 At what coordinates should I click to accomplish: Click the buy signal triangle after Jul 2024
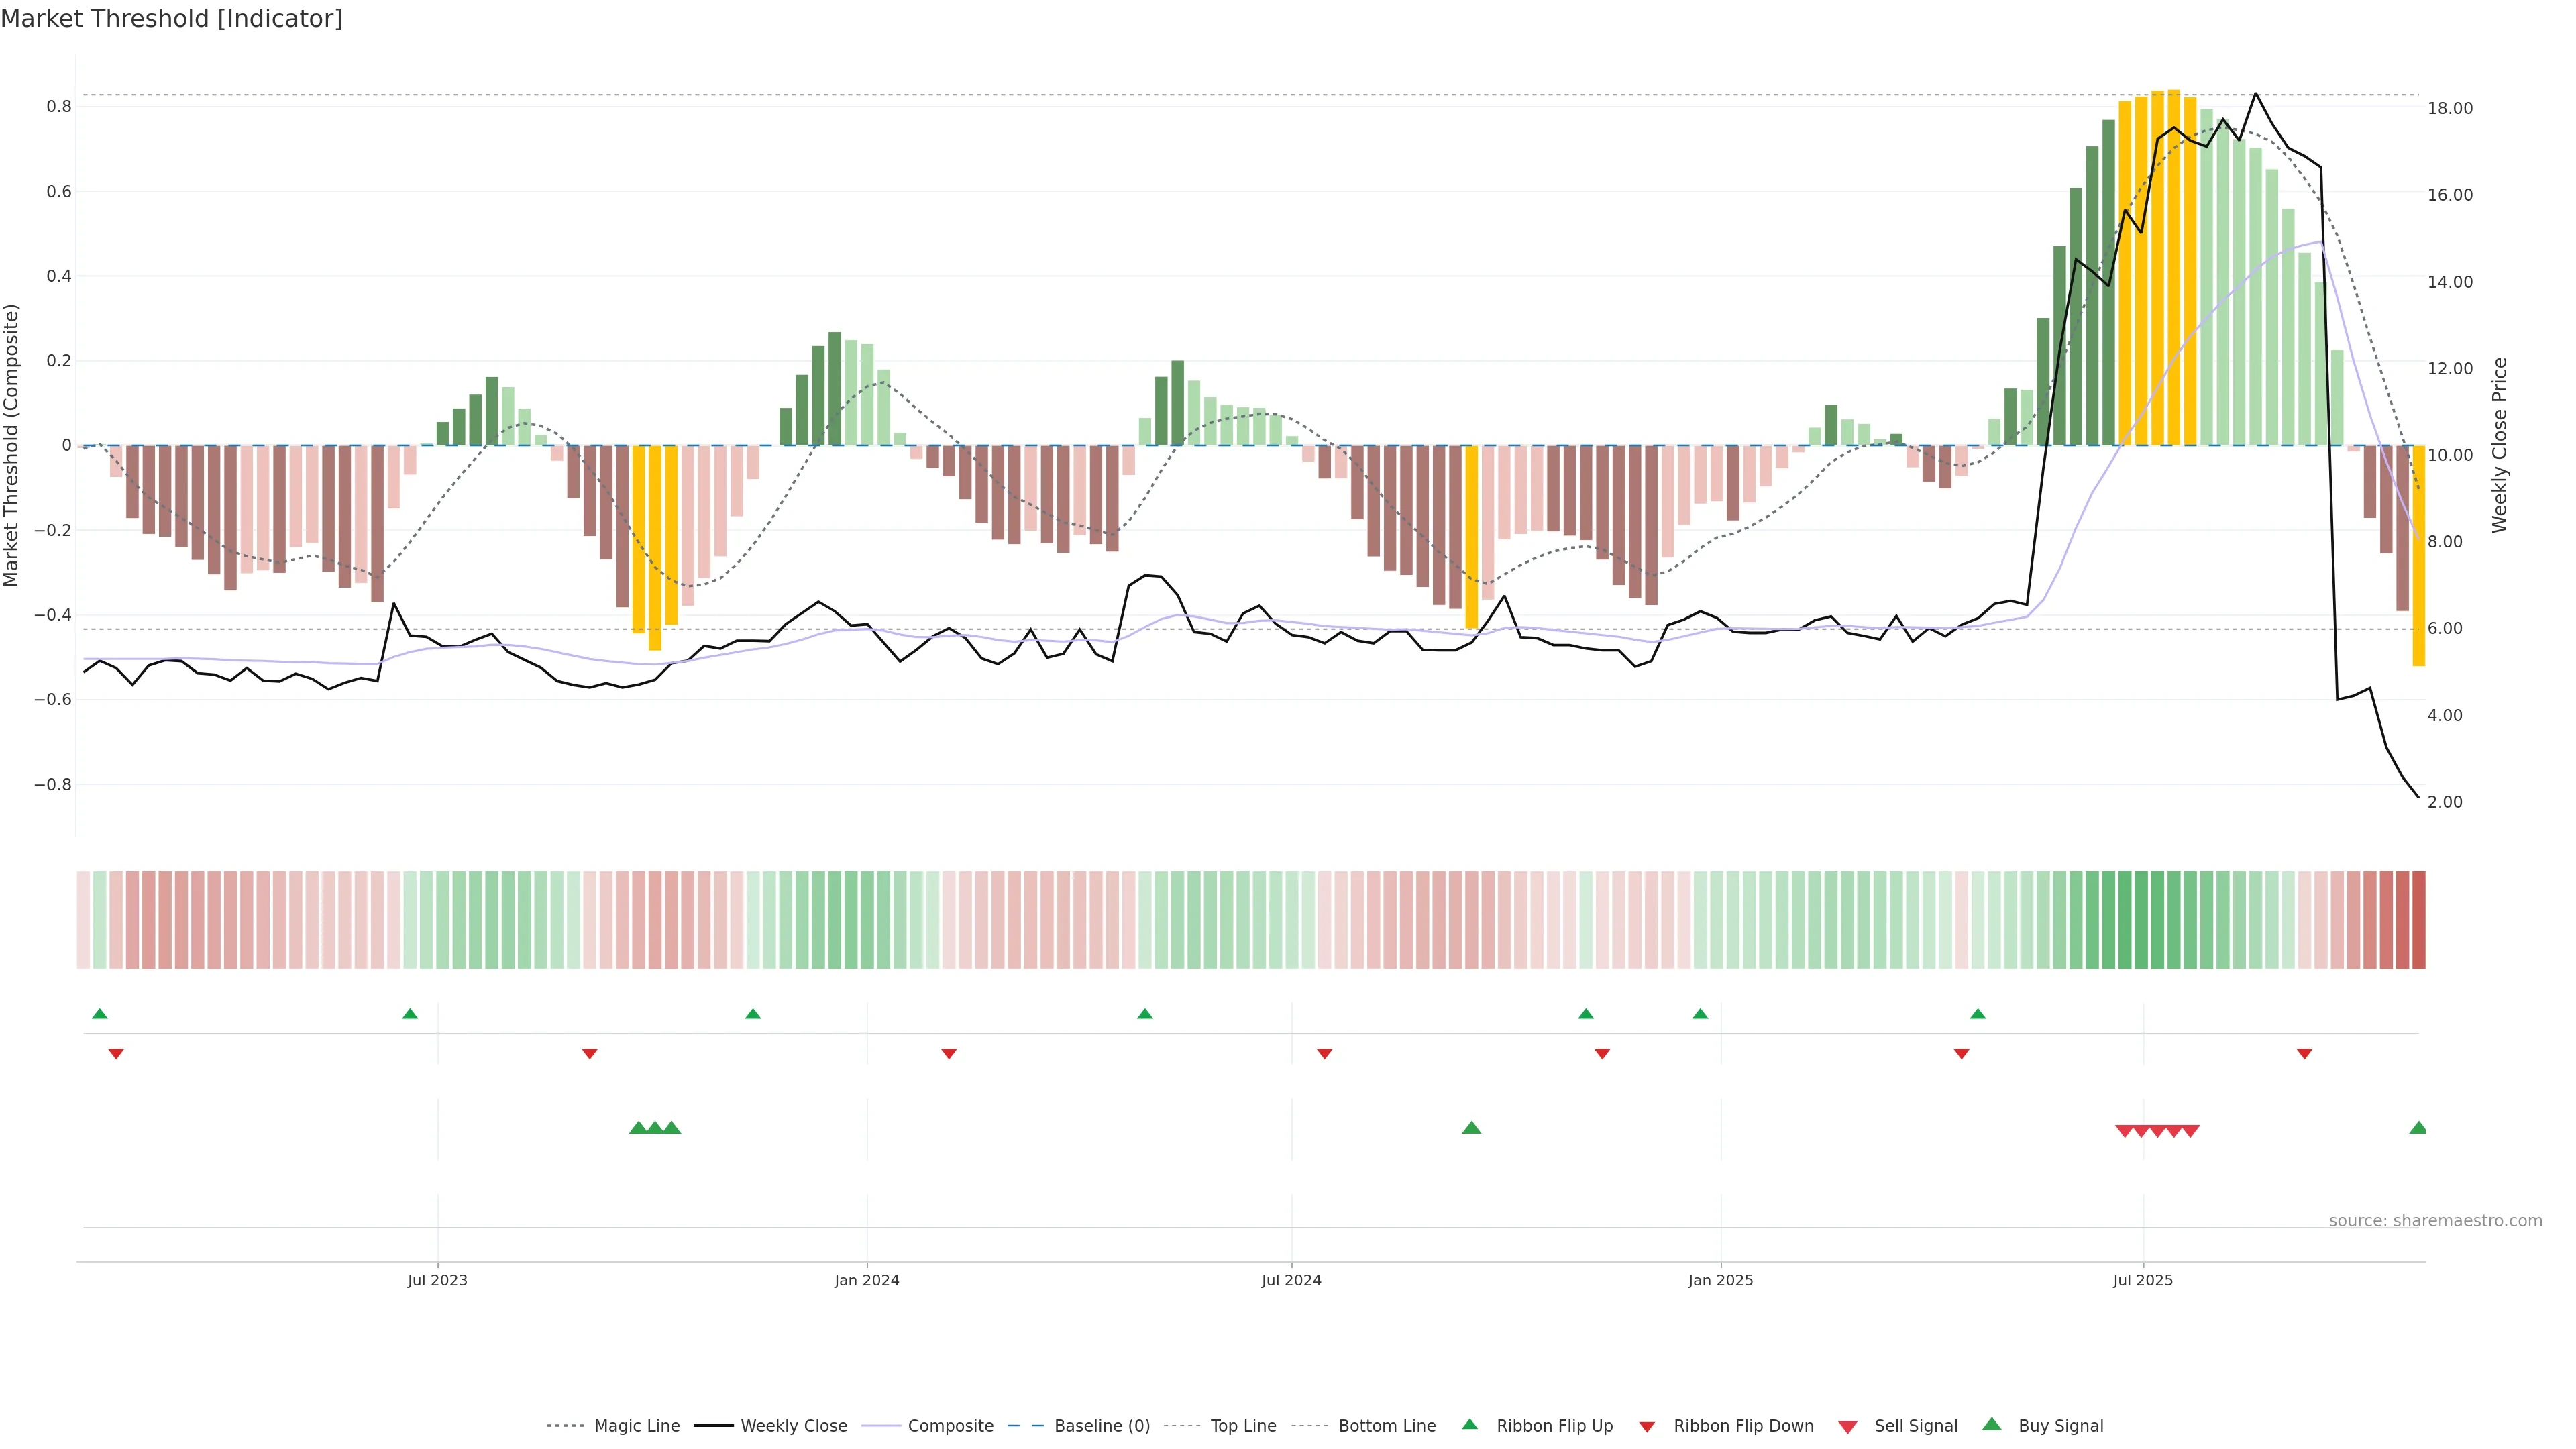[1471, 1128]
